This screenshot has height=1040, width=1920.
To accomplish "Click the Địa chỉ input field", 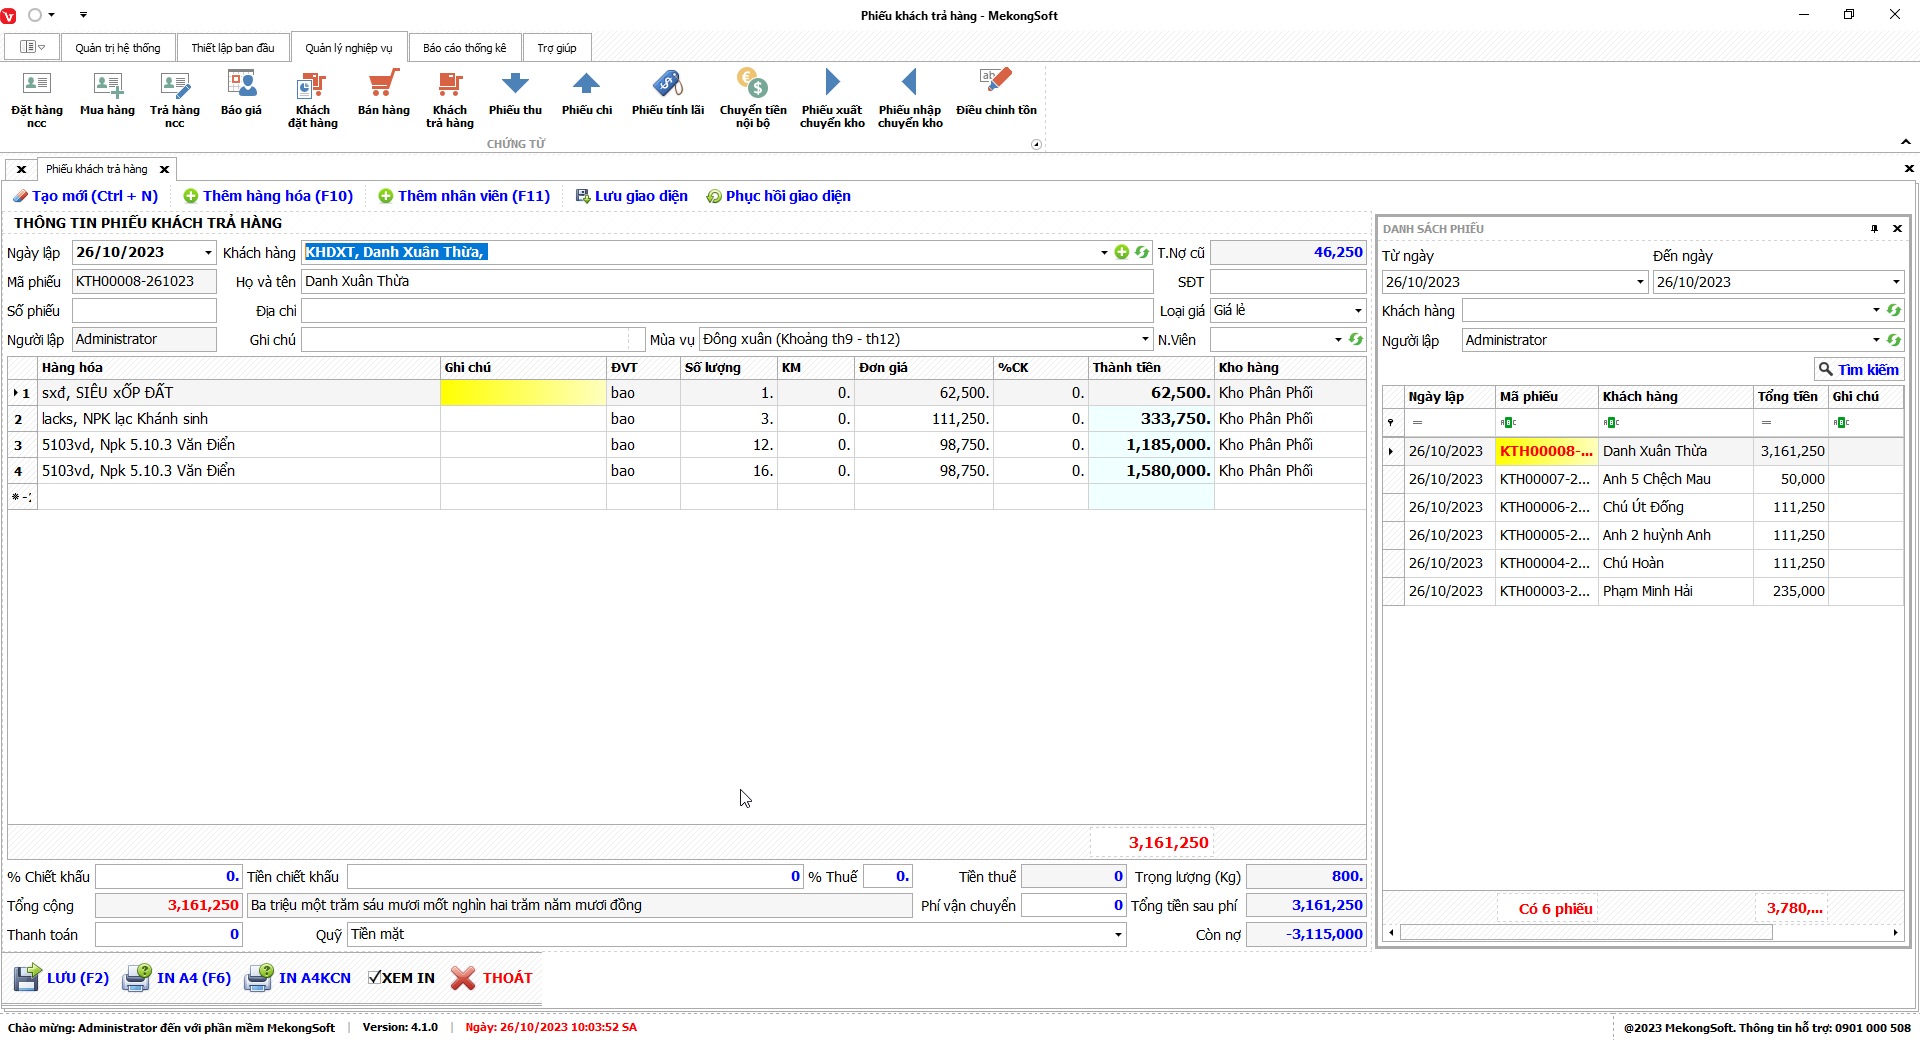I will pos(726,311).
